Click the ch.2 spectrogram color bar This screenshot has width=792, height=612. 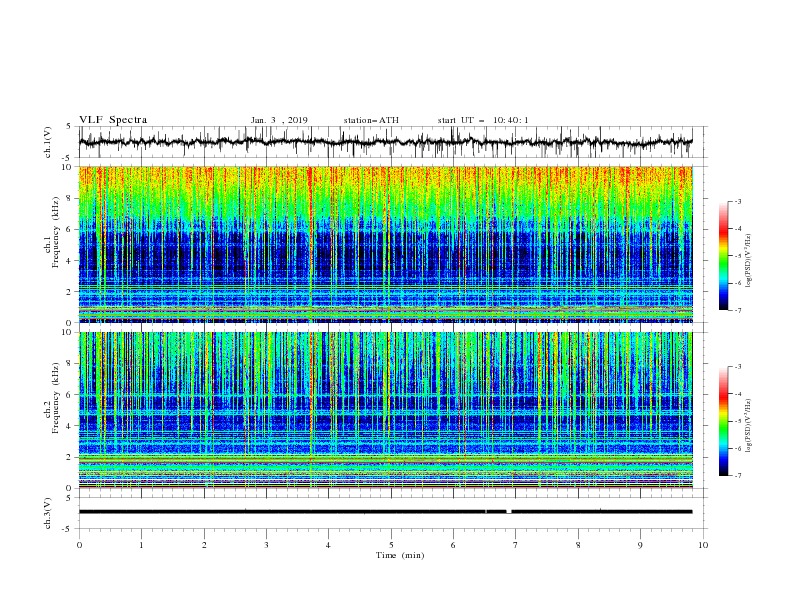(723, 421)
